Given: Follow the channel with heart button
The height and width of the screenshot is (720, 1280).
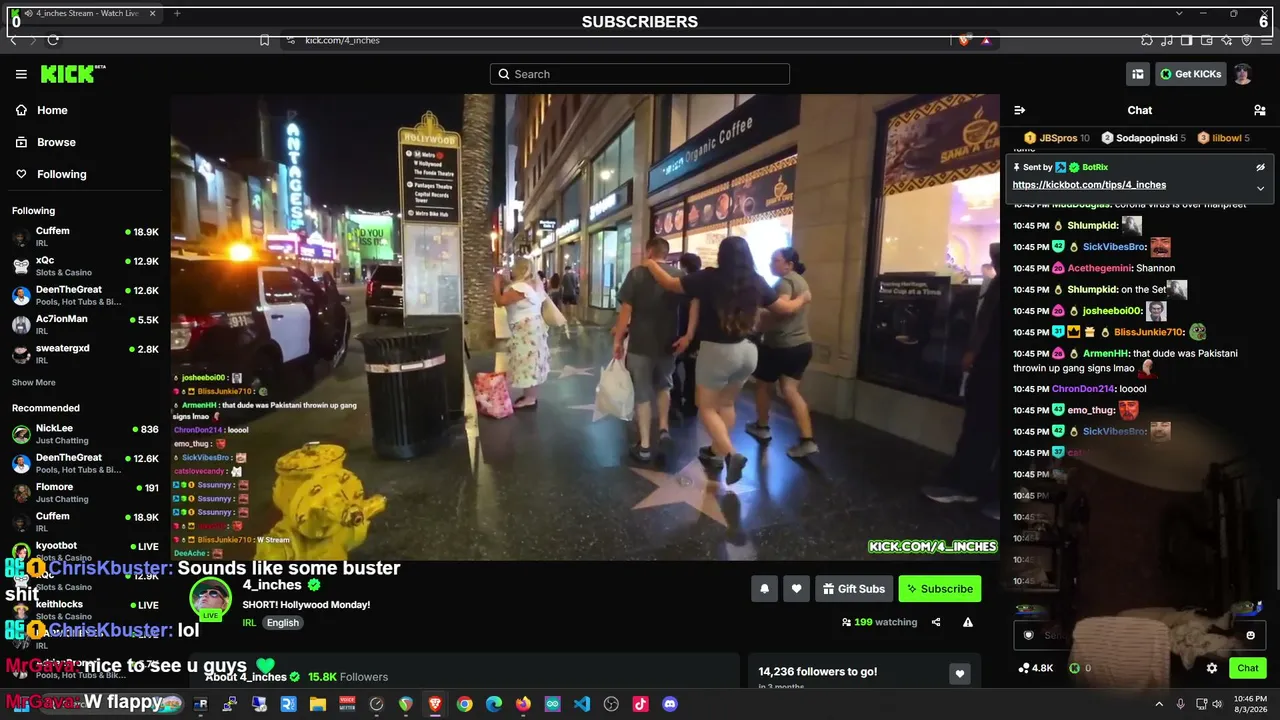Looking at the screenshot, I should [x=797, y=589].
